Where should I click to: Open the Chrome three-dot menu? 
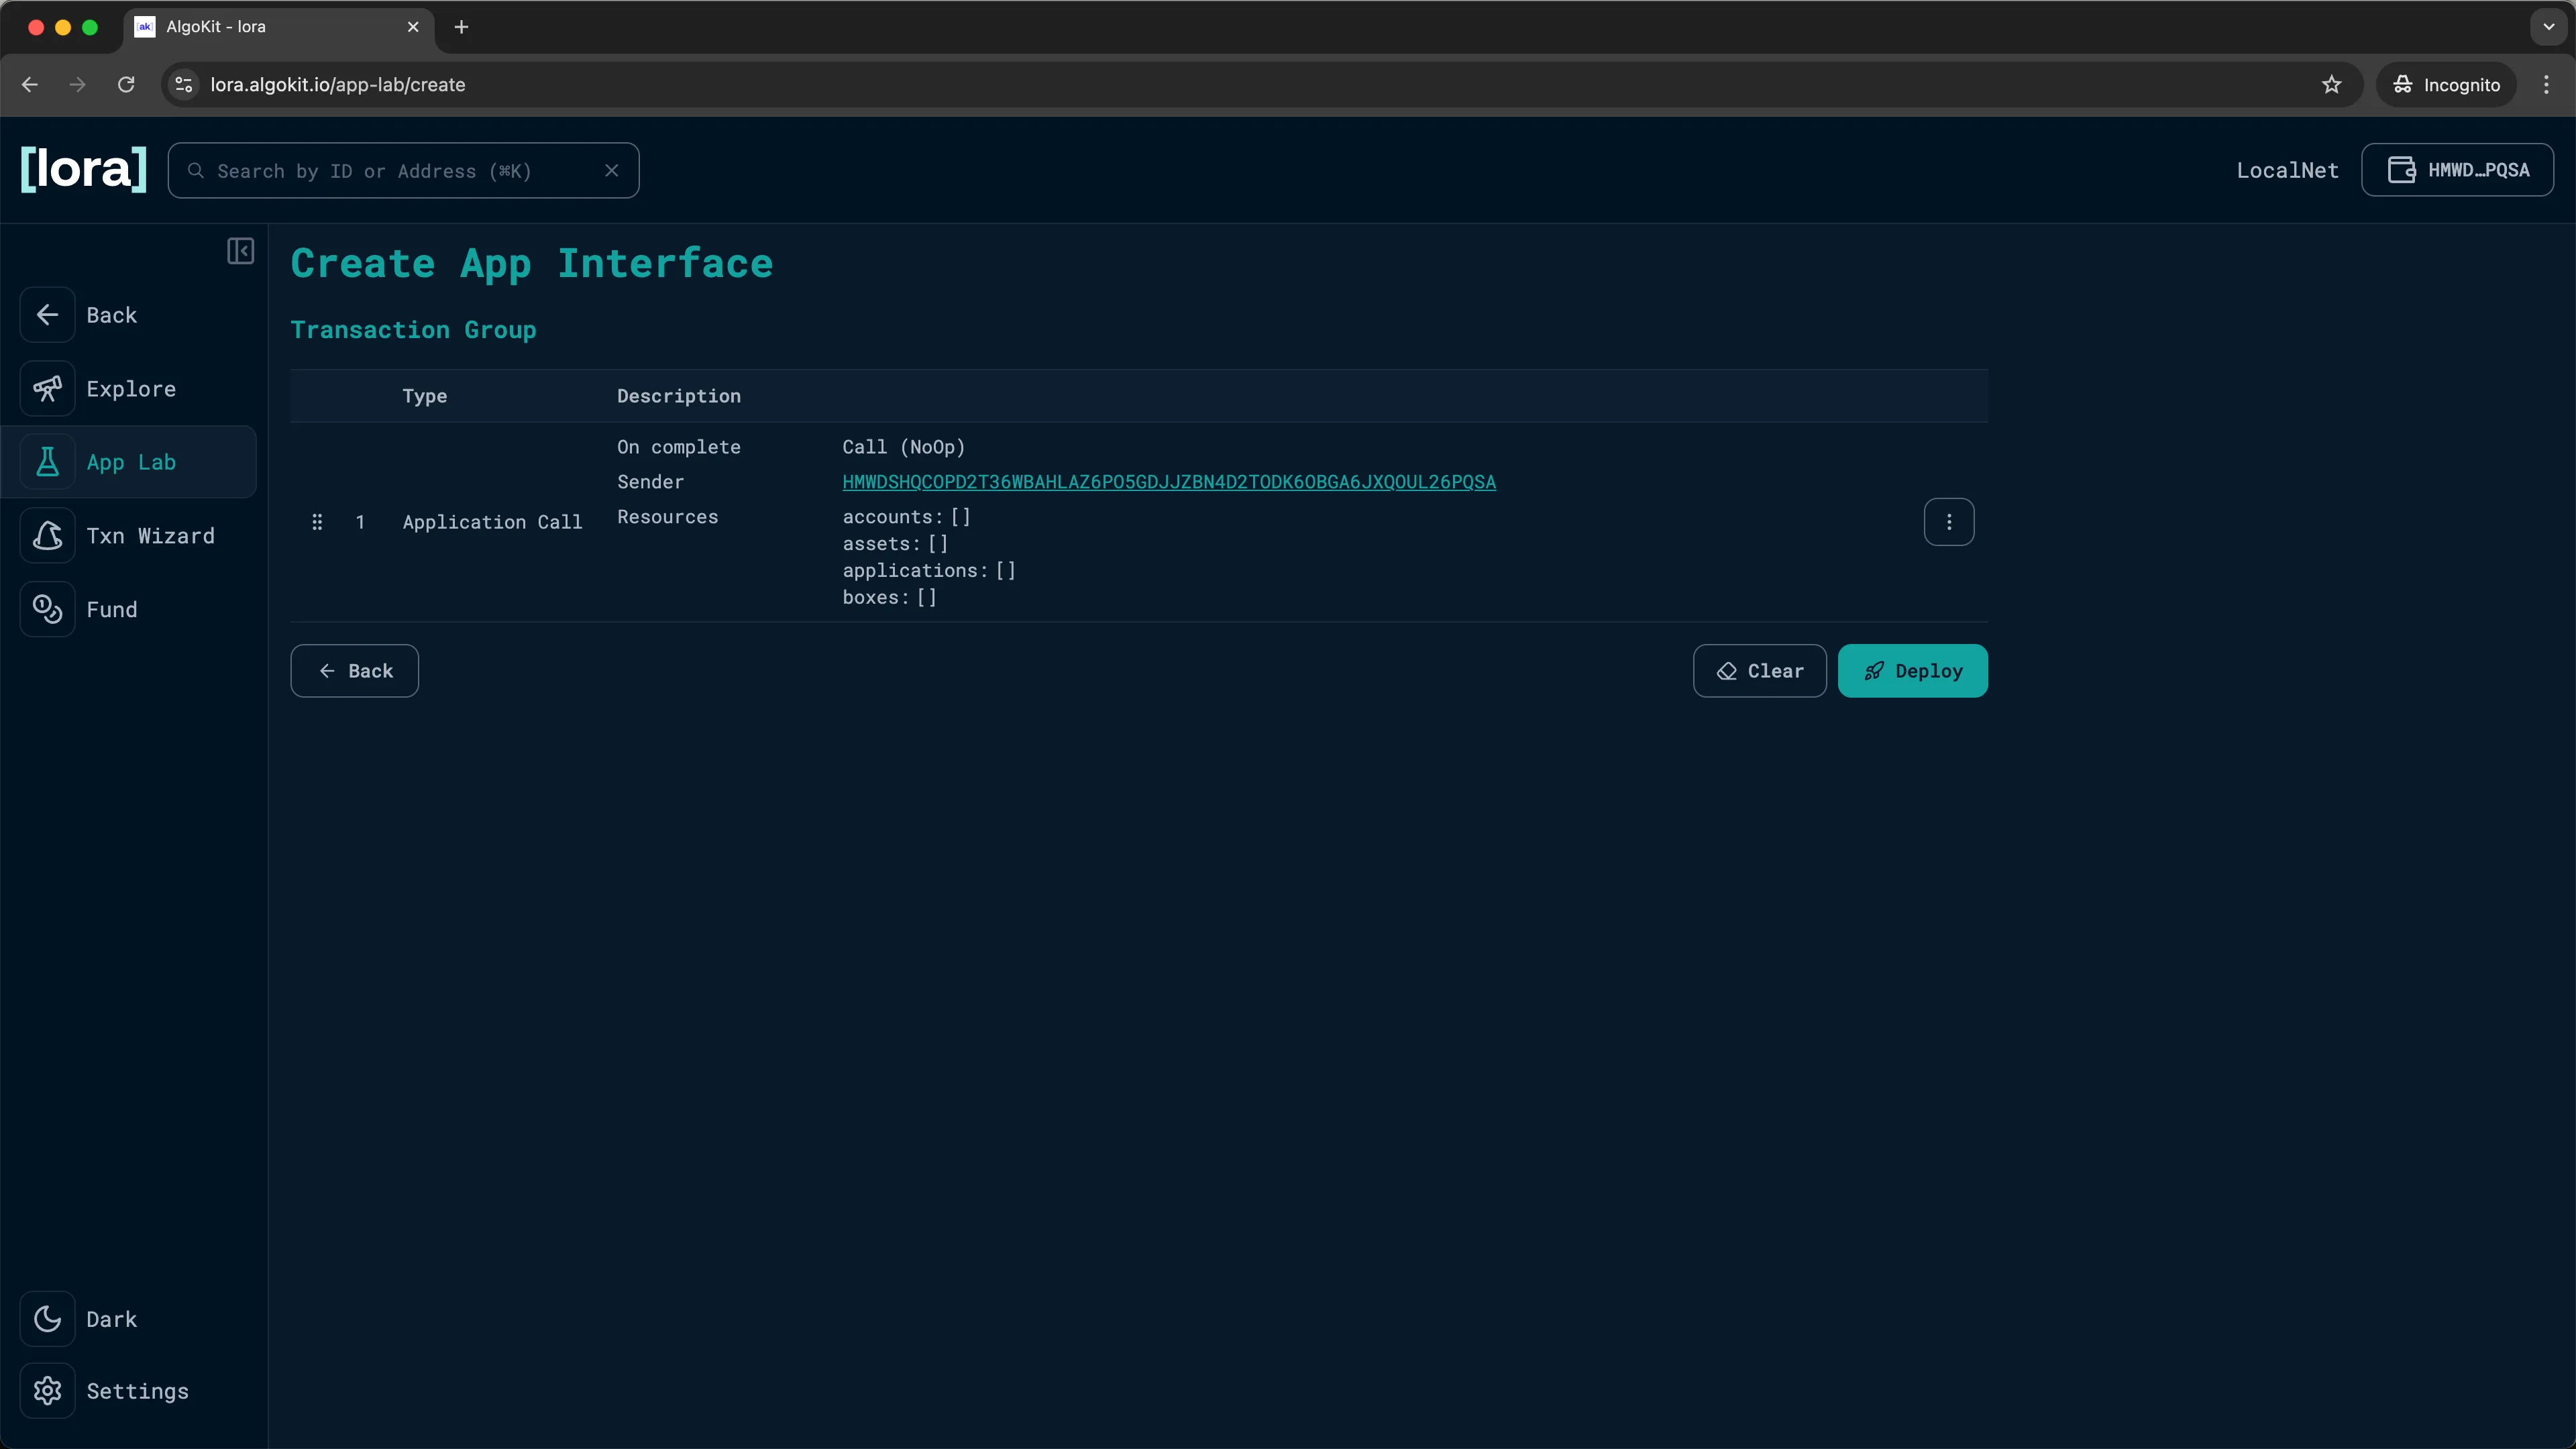(x=2546, y=84)
